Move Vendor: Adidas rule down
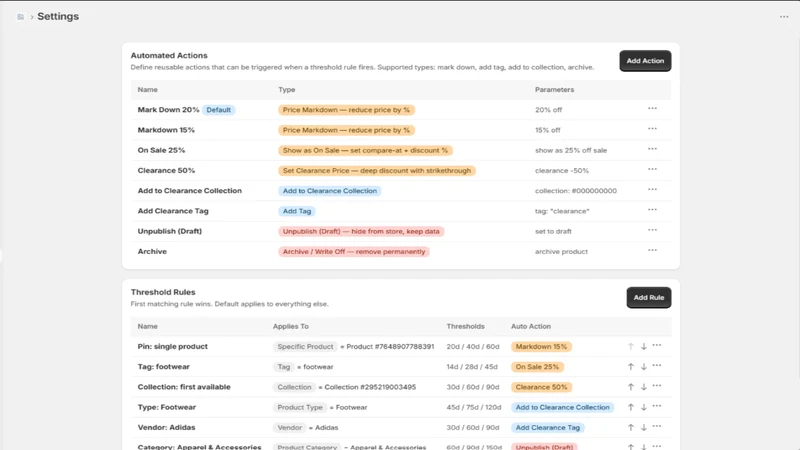This screenshot has height=450, width=800. pos(644,428)
